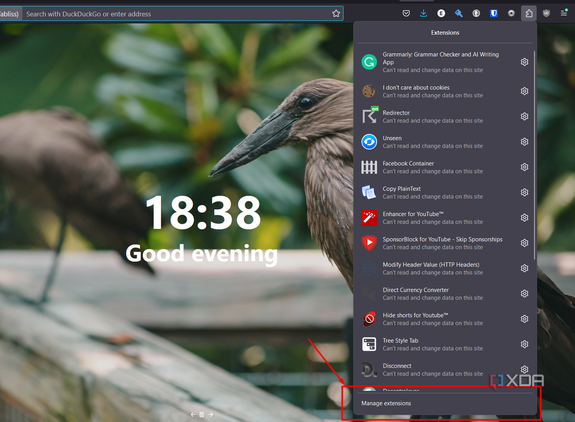Open the Bitwarden shield icon in toolbar

coord(494,14)
